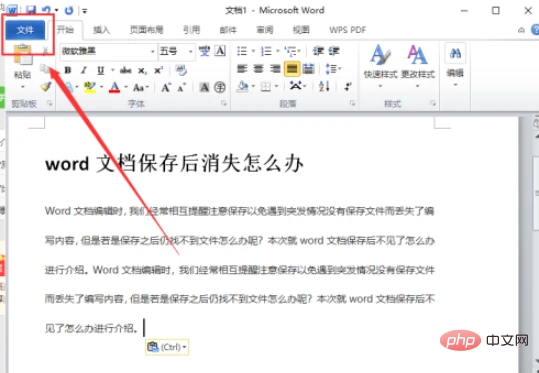Click the Save icon in title bar

pos(31,10)
